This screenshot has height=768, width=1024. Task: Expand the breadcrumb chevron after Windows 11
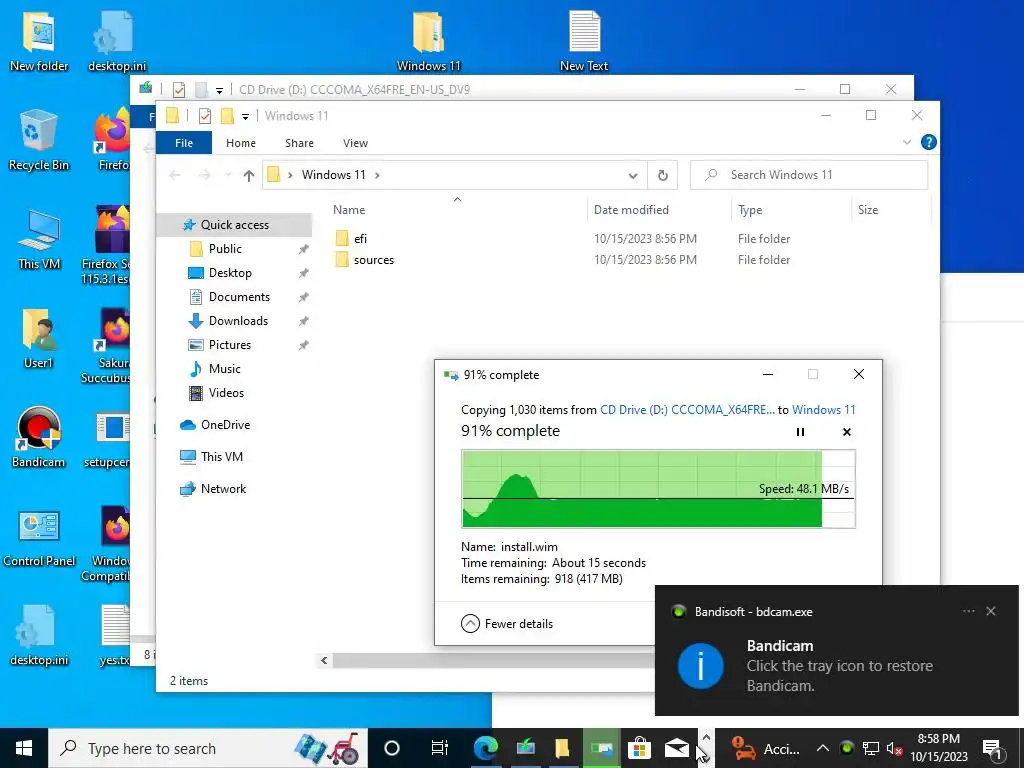click(x=377, y=175)
